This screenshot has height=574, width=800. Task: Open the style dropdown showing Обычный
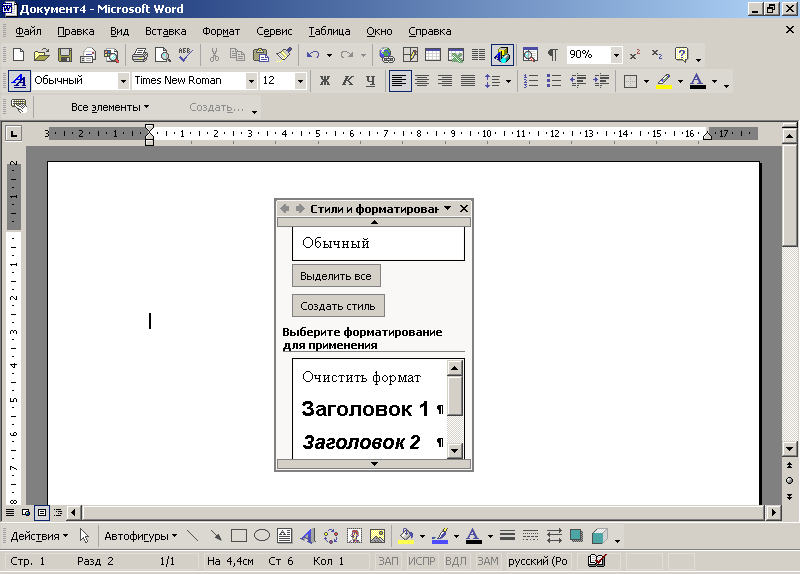click(x=123, y=81)
